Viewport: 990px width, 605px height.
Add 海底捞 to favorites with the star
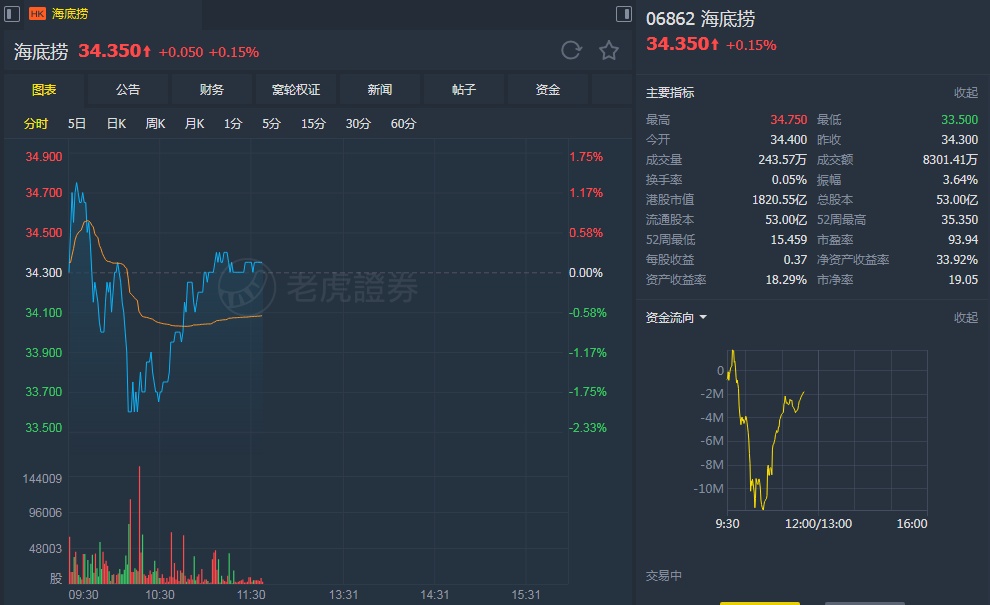coord(608,50)
